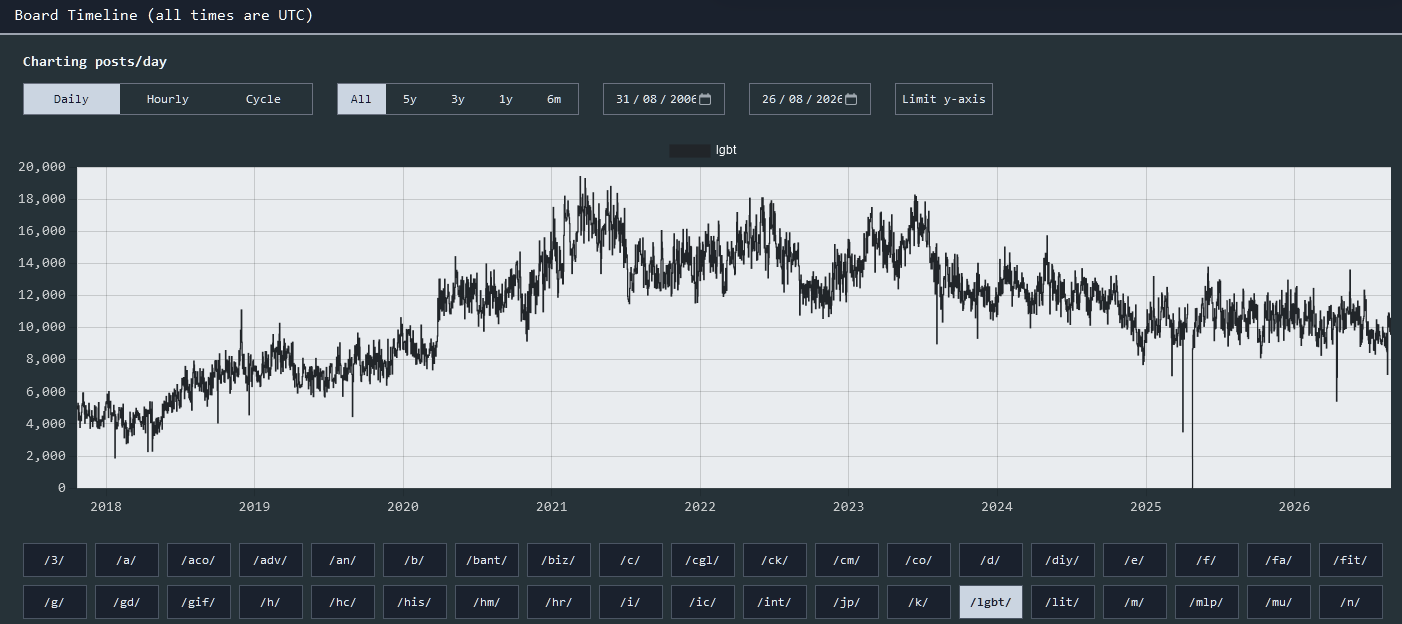Pick the /g/ board

click(x=55, y=602)
